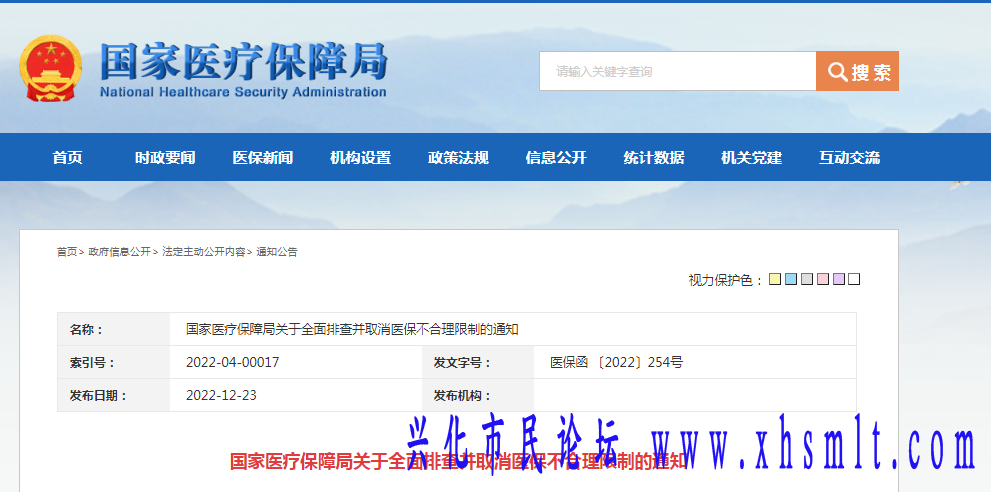
Task: Select the blue eye-protection color swatch
Action: [x=791, y=279]
